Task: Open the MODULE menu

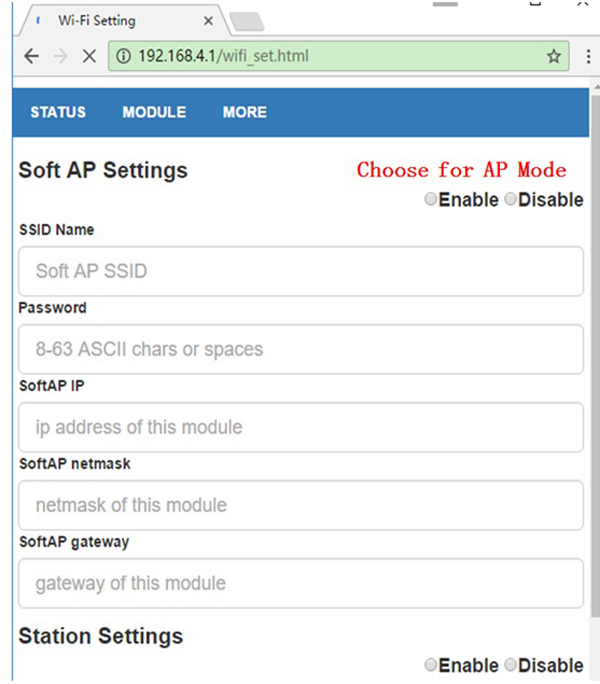Action: 154,112
